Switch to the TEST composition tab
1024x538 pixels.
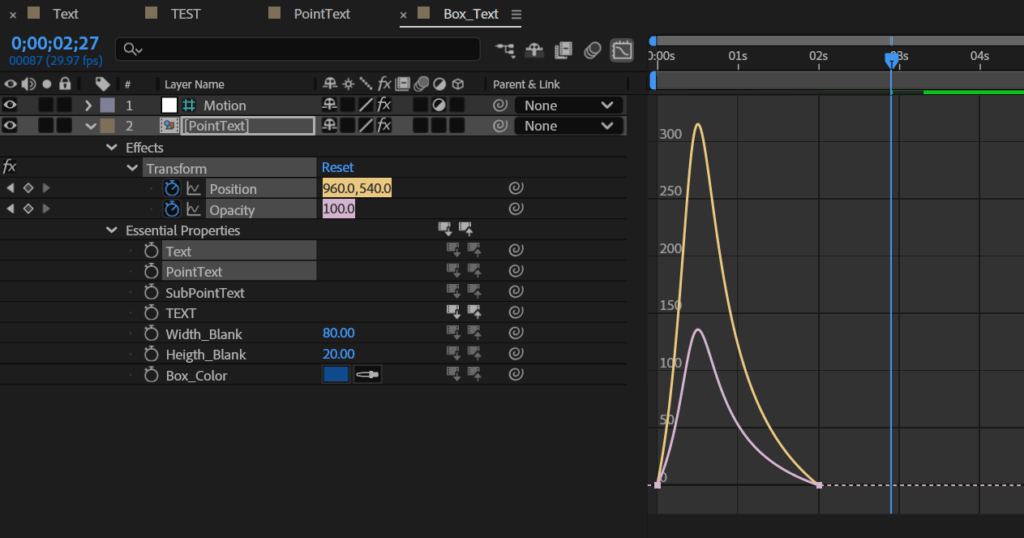[x=185, y=14]
